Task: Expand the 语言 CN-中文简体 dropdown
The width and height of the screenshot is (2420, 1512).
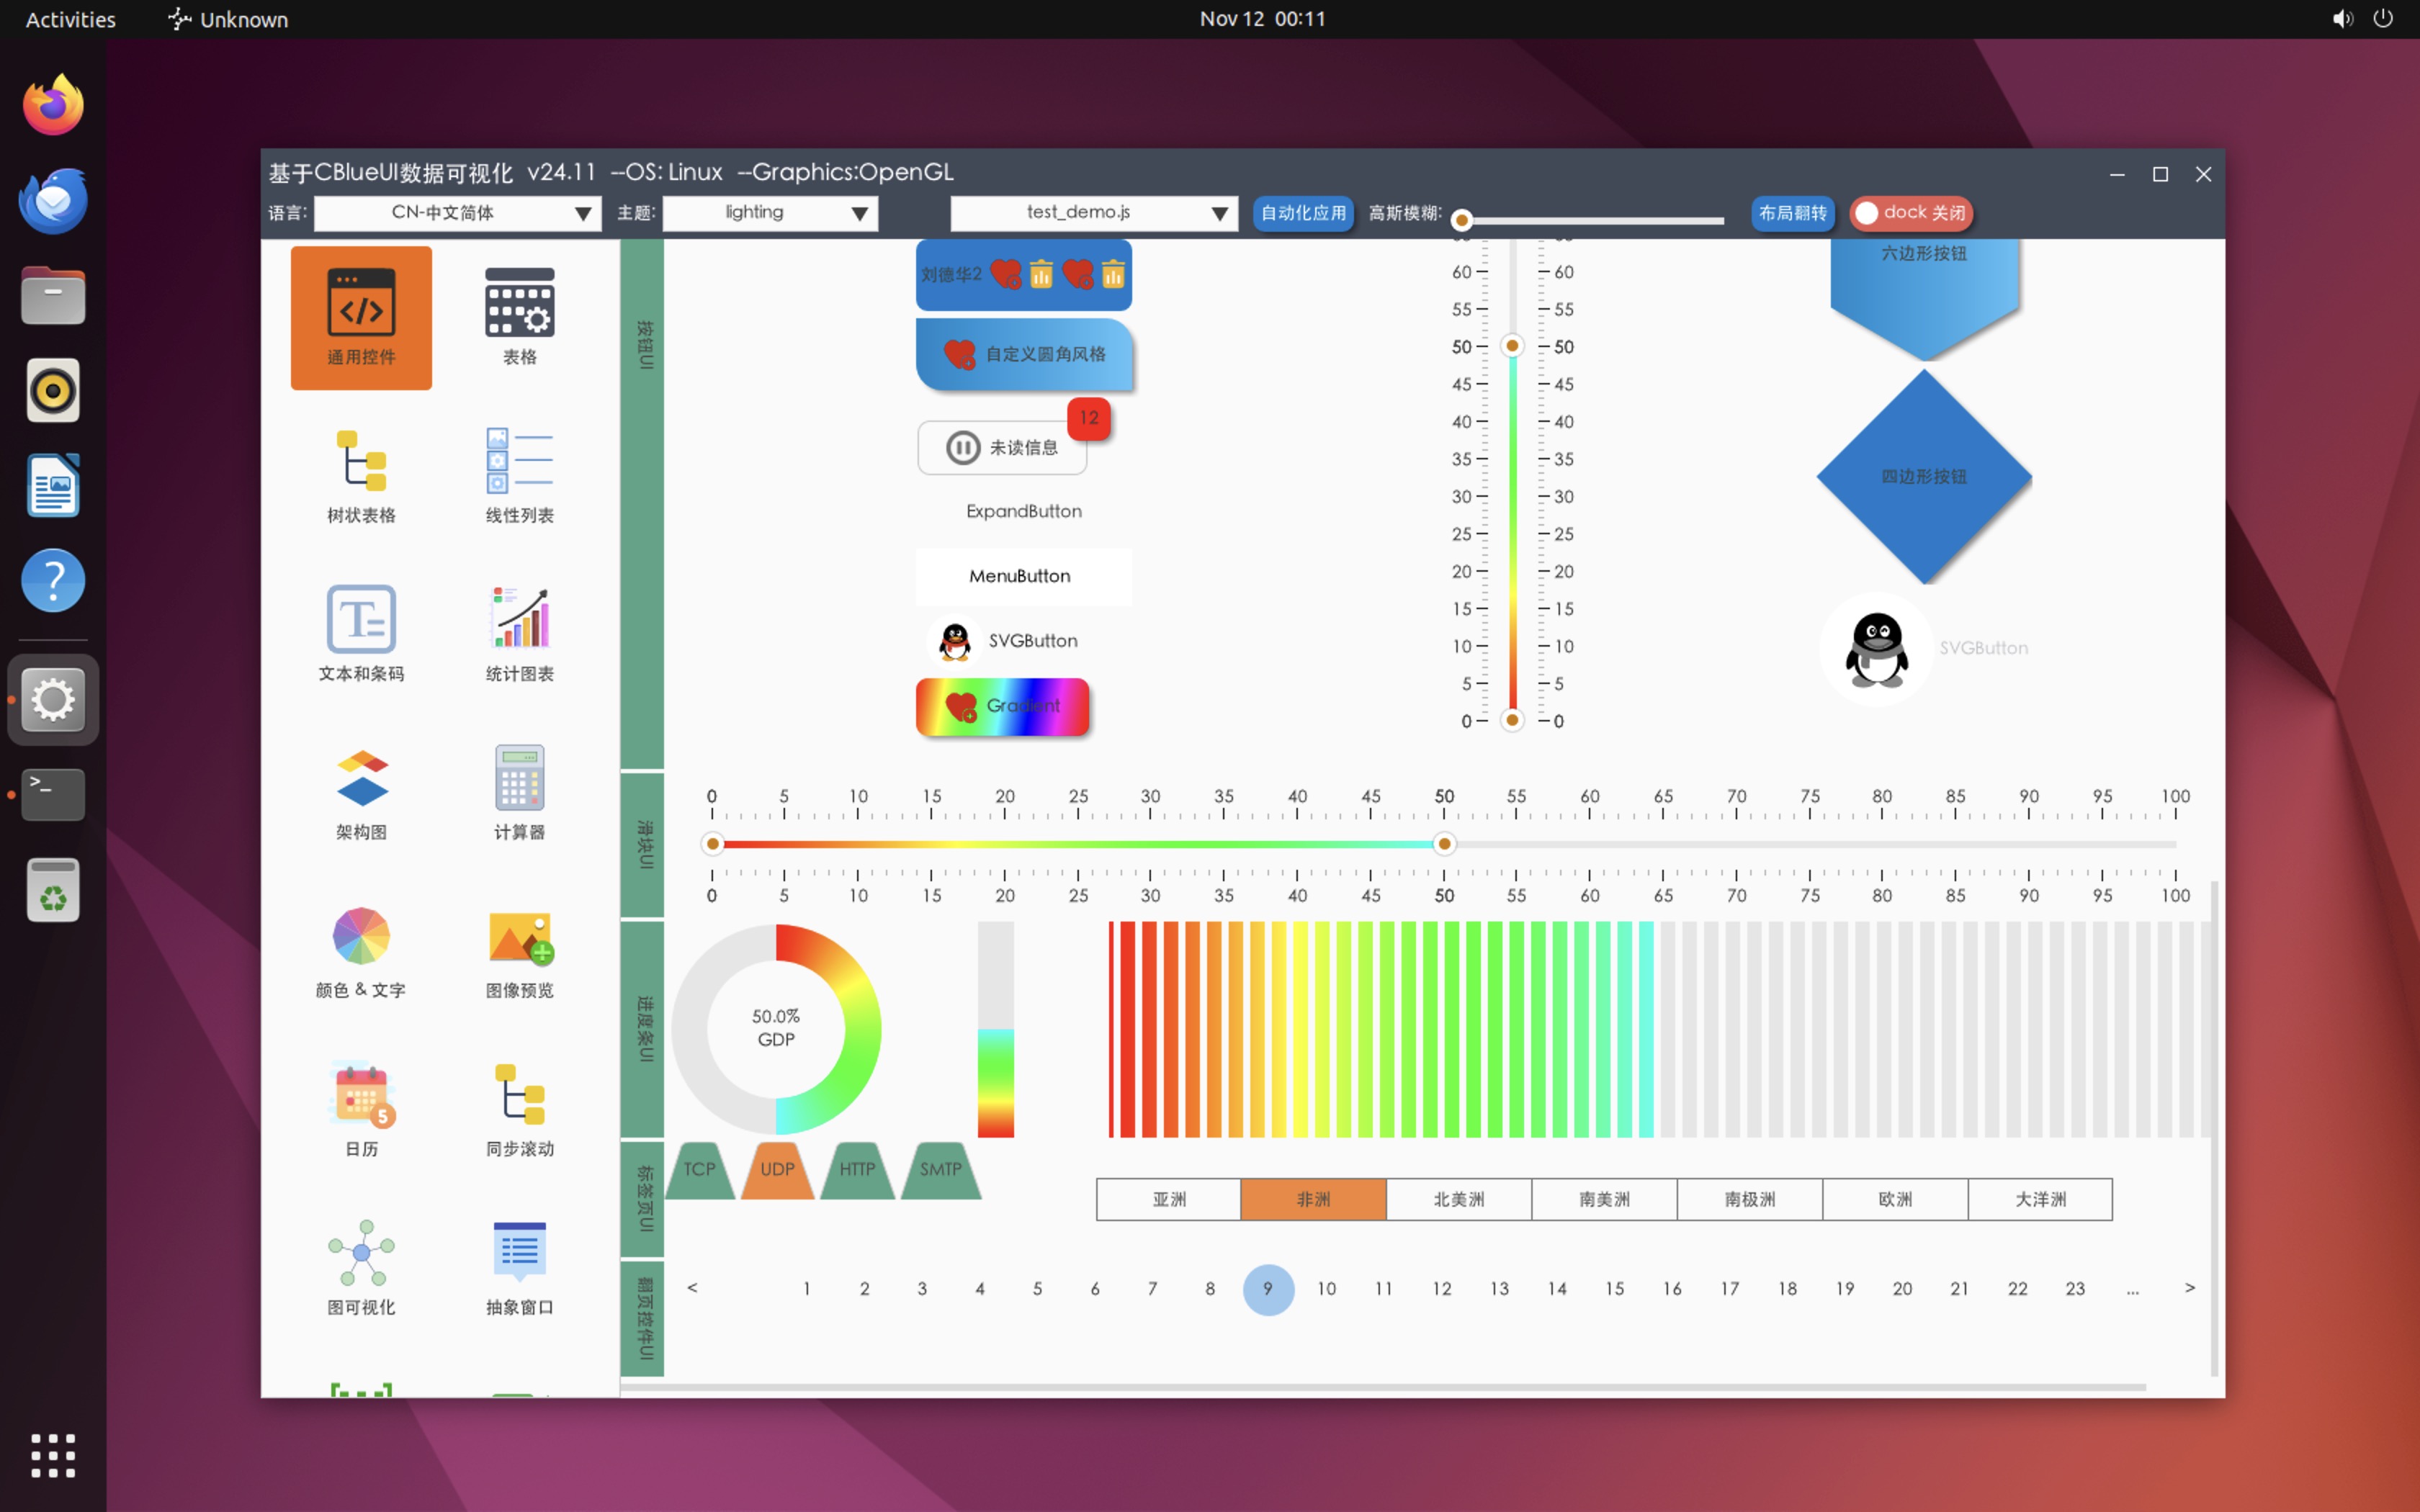Action: pos(457,213)
